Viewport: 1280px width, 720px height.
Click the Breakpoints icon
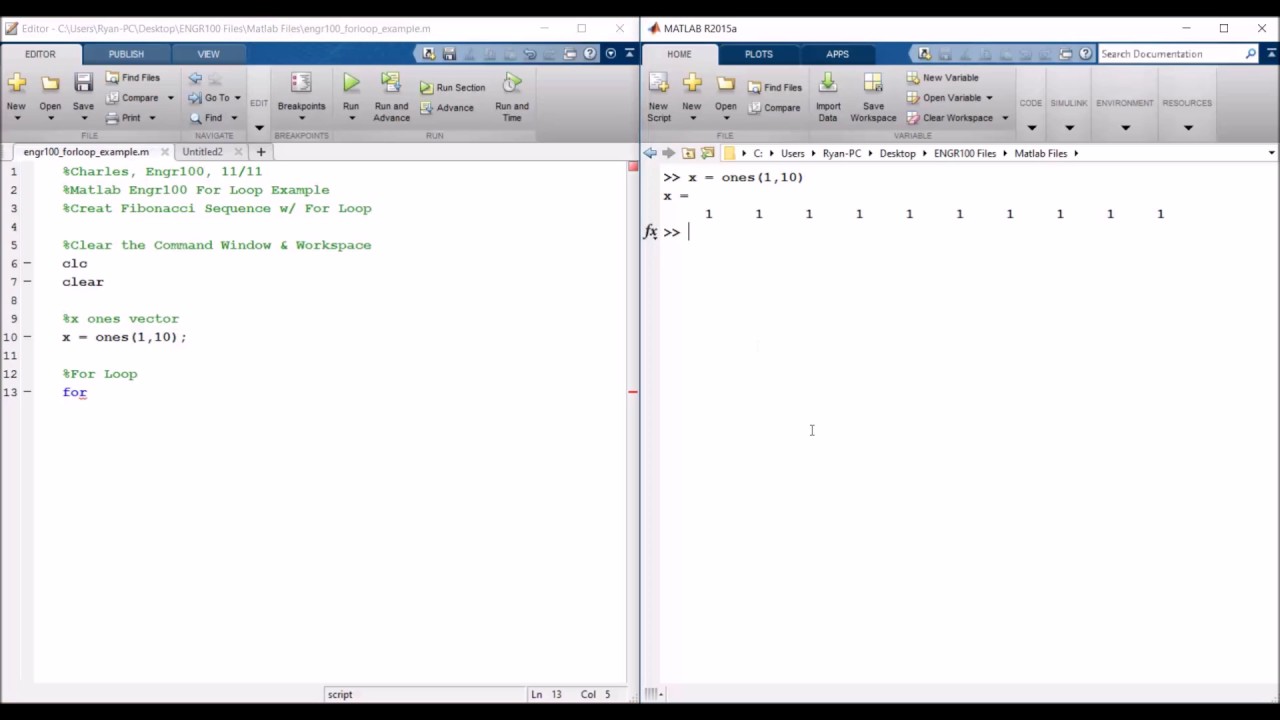pos(301,84)
